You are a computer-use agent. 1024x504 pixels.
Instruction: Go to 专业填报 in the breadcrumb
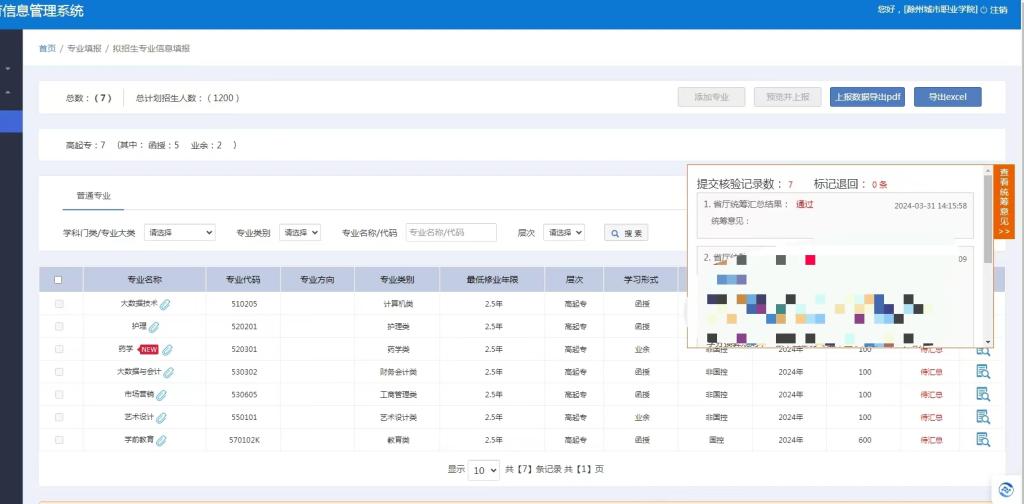tap(84, 48)
